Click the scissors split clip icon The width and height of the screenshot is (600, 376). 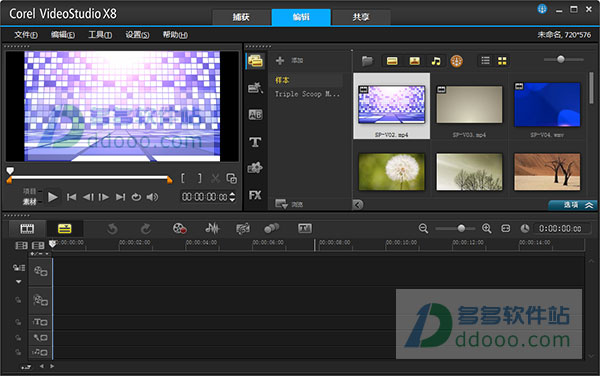point(215,178)
